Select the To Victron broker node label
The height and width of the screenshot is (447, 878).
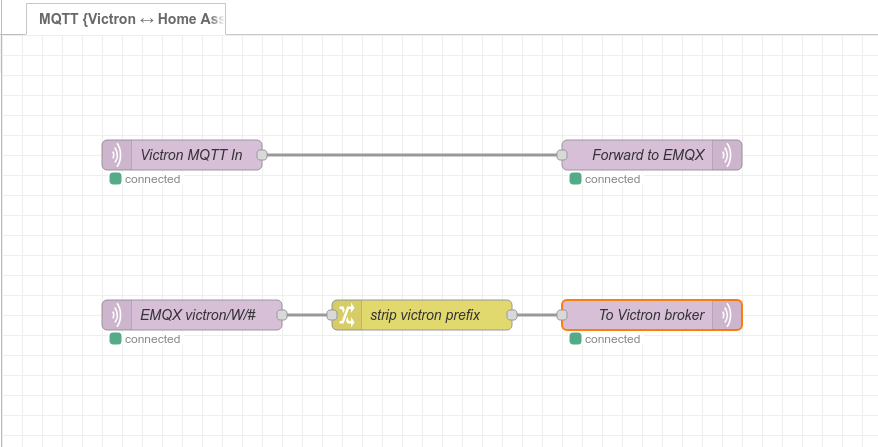(651, 315)
